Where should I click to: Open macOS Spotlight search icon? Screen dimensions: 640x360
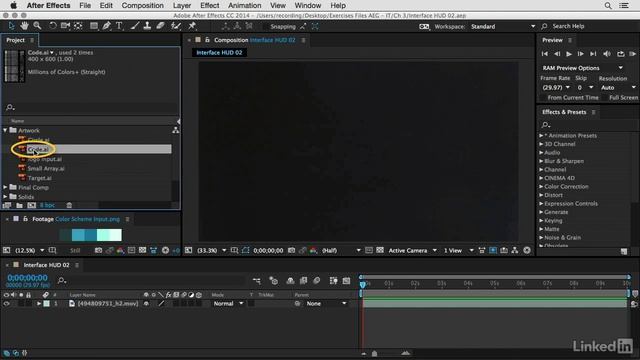click(608, 5)
